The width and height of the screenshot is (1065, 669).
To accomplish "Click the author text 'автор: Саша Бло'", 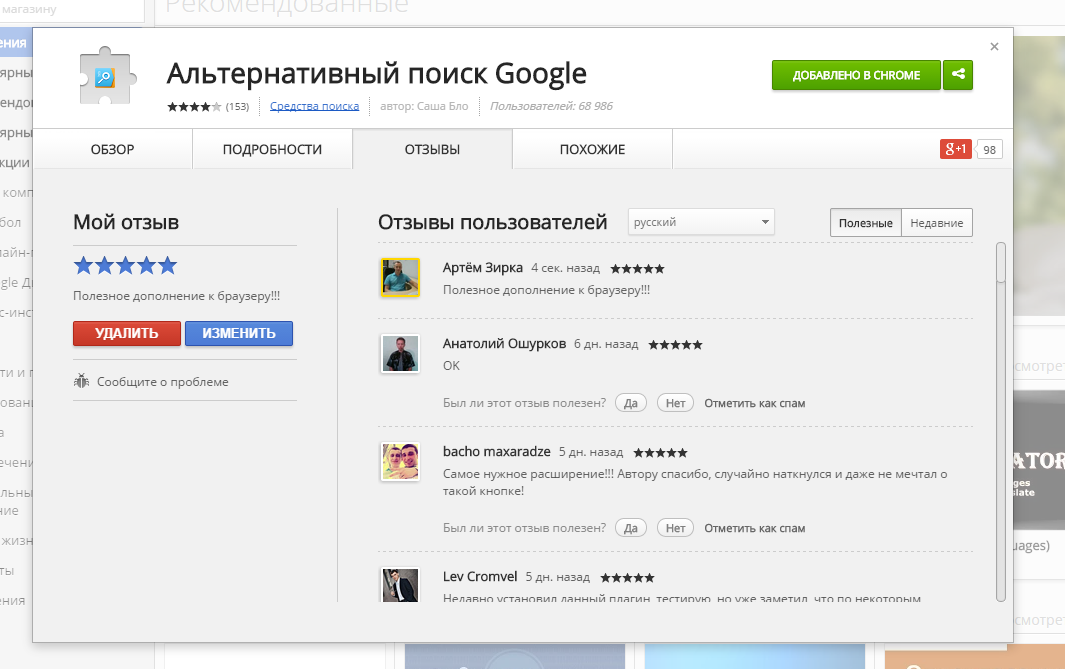I will (425, 106).
